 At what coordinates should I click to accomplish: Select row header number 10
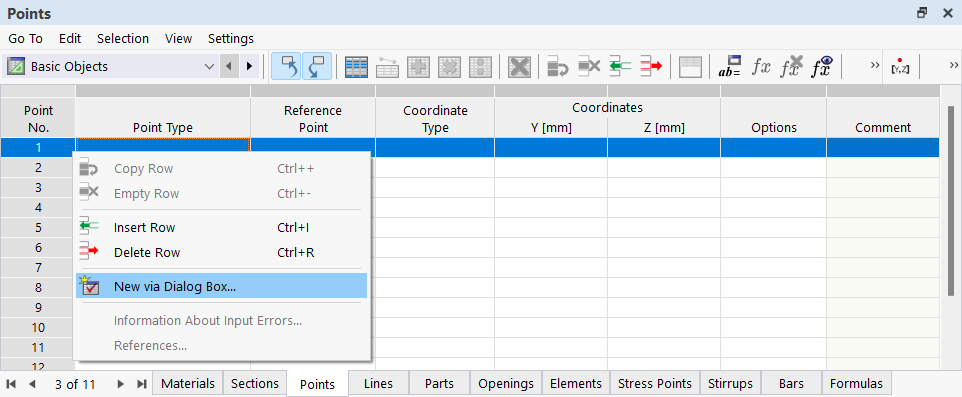[x=38, y=328]
